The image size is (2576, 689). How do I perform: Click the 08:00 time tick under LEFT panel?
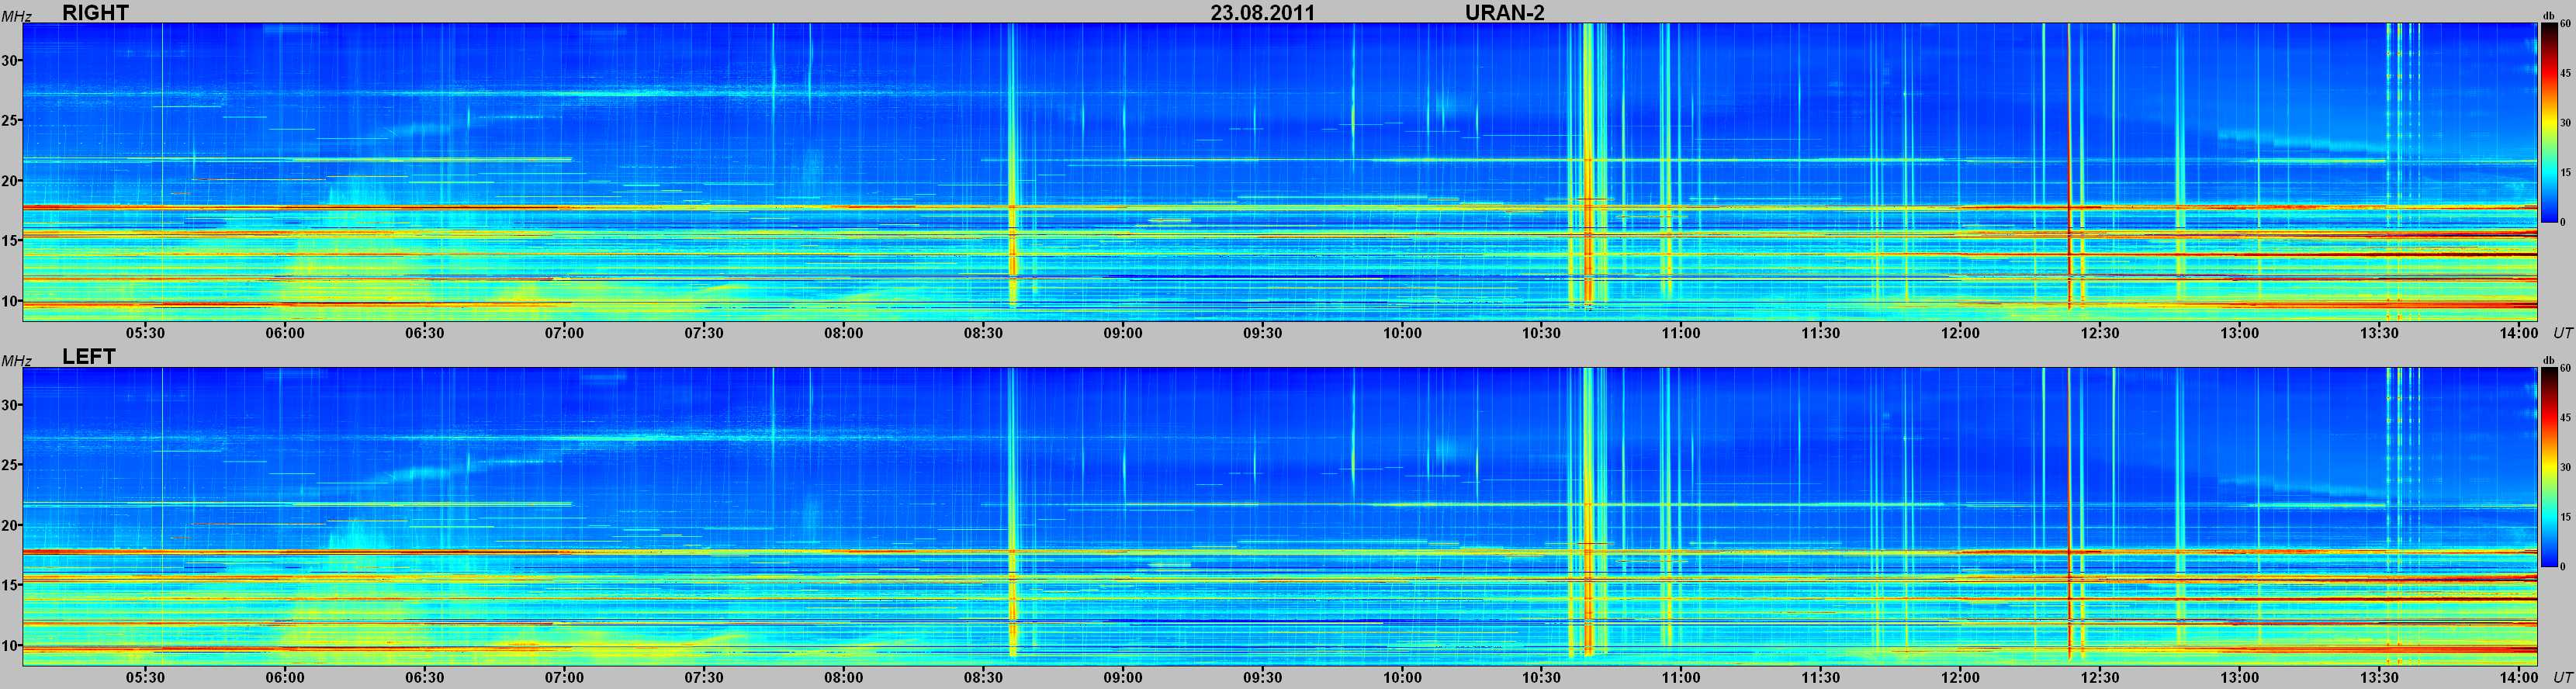point(843,678)
